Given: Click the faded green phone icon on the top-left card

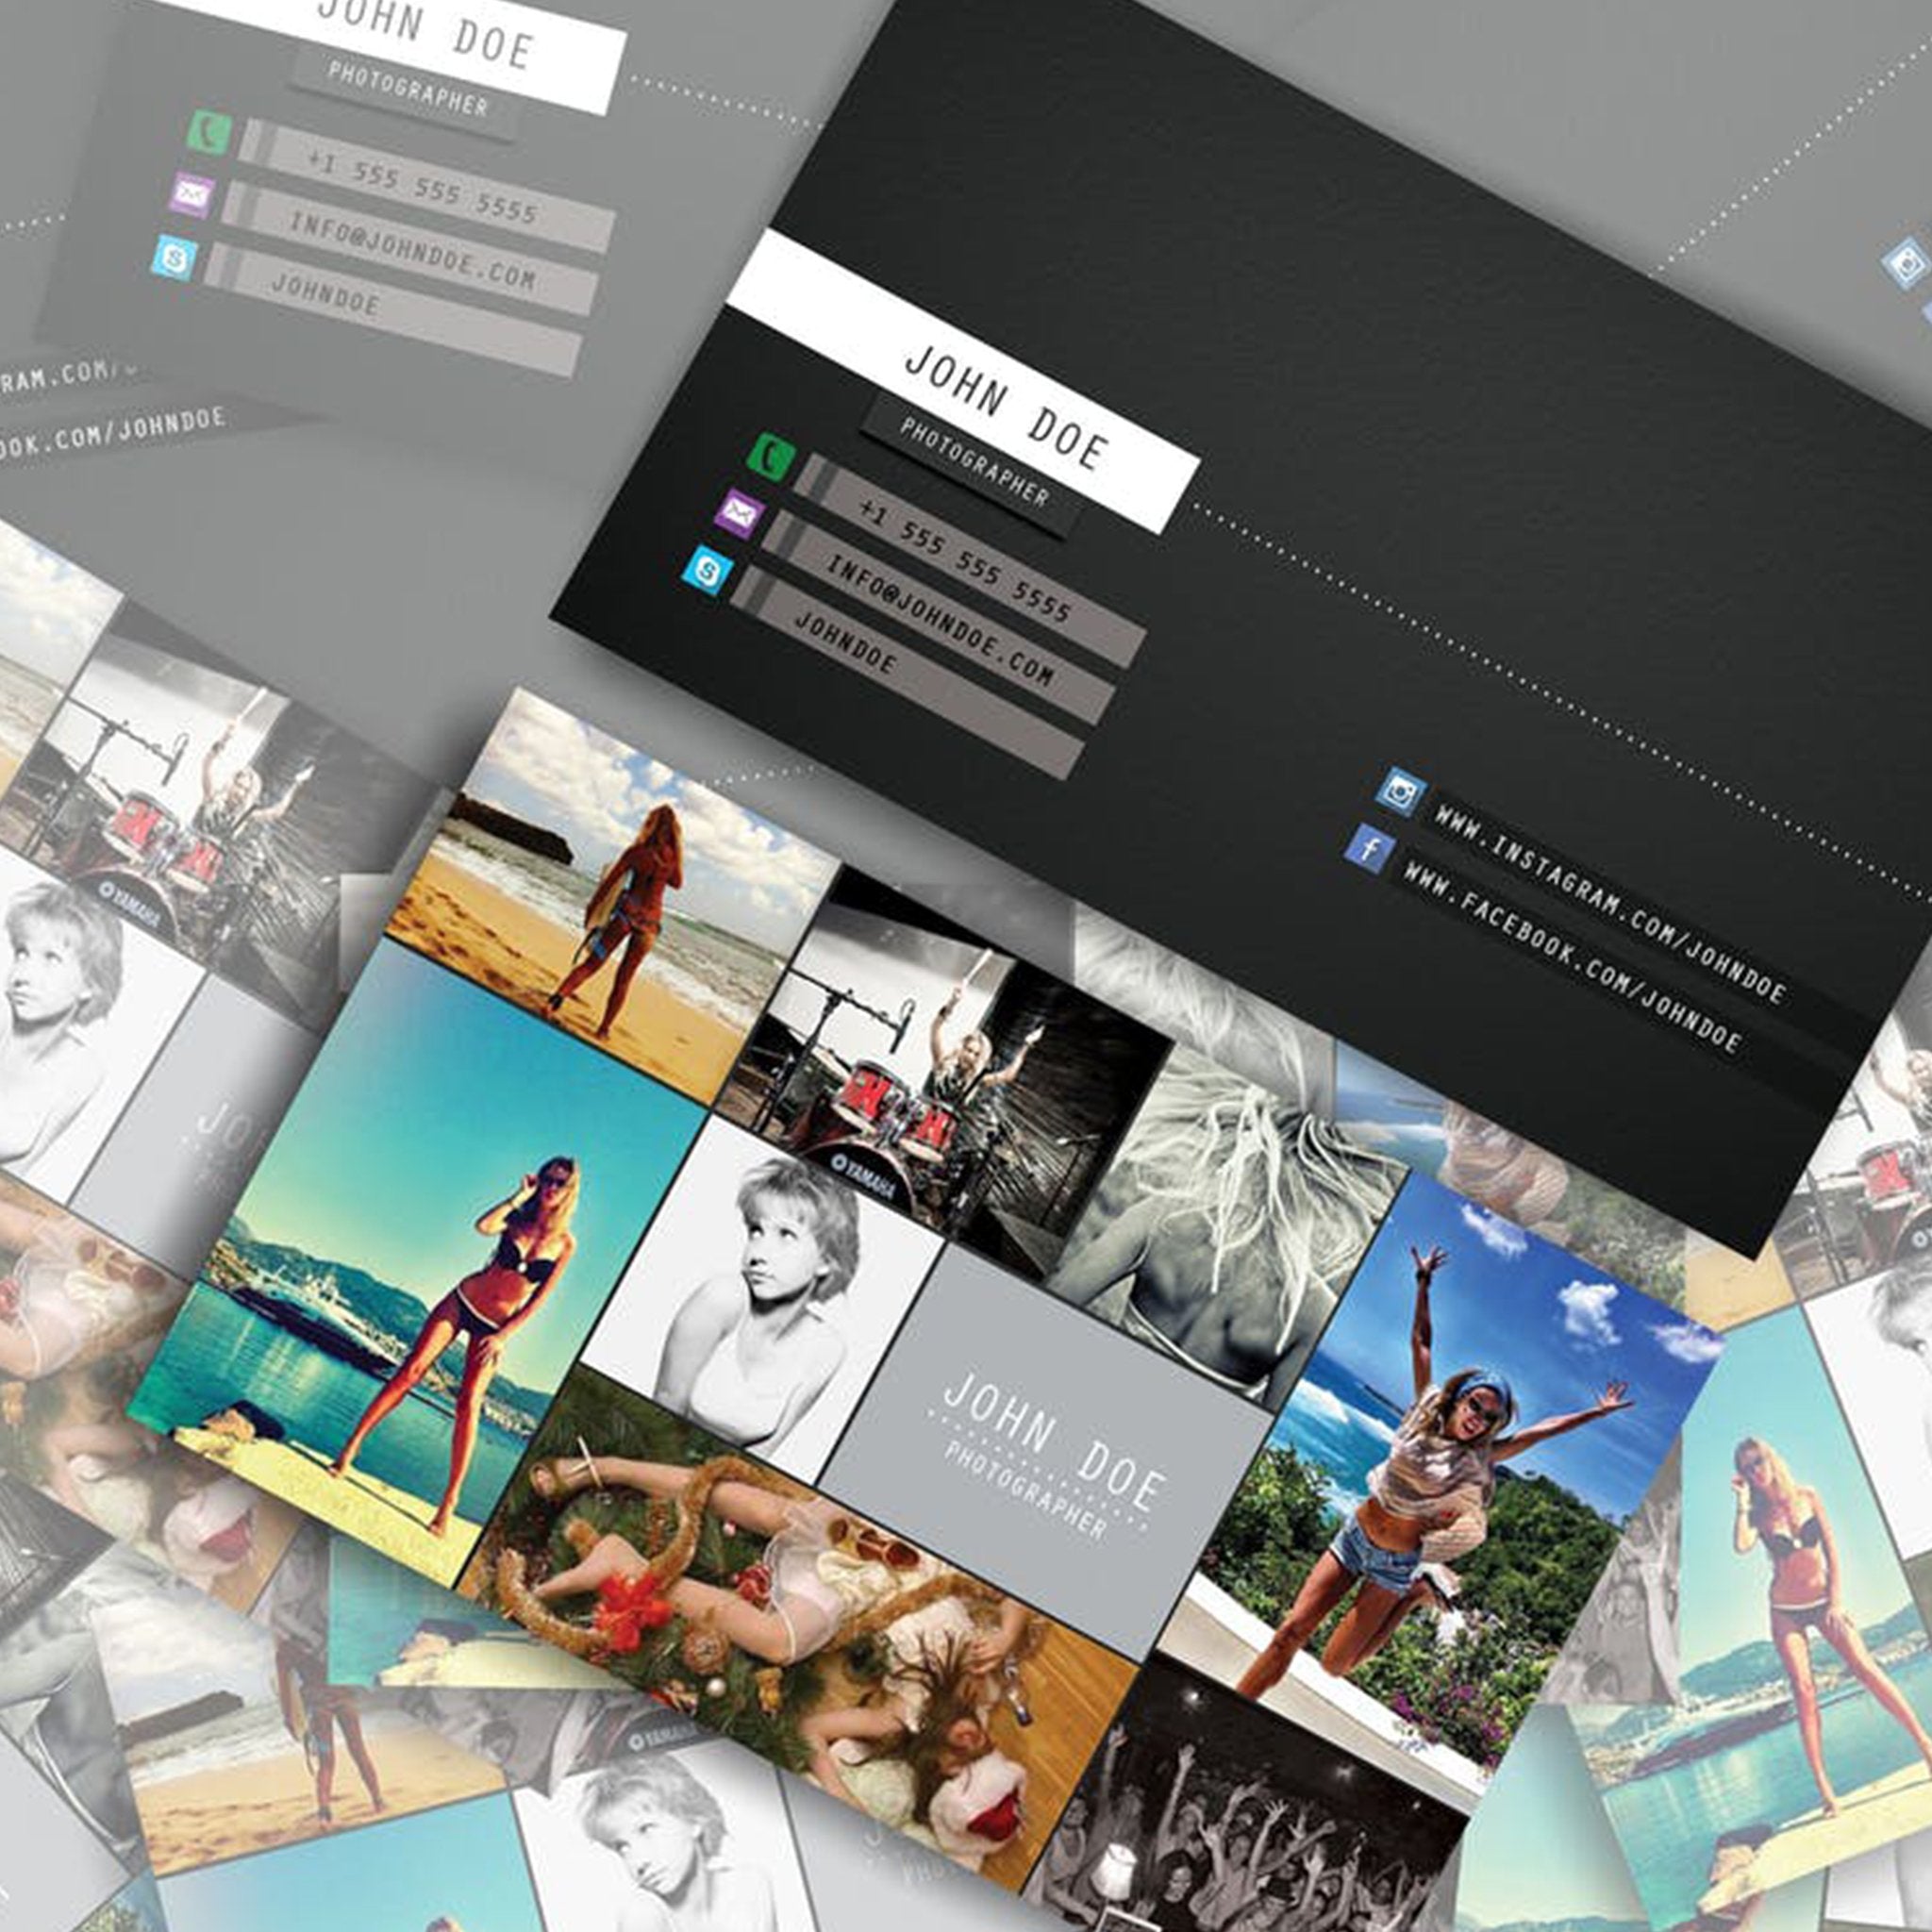Looking at the screenshot, I should pyautogui.click(x=210, y=132).
